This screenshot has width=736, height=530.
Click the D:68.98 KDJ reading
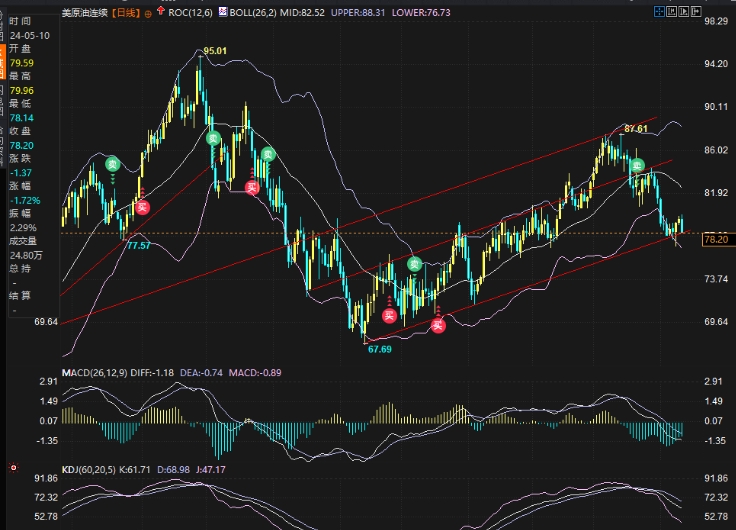click(x=173, y=469)
